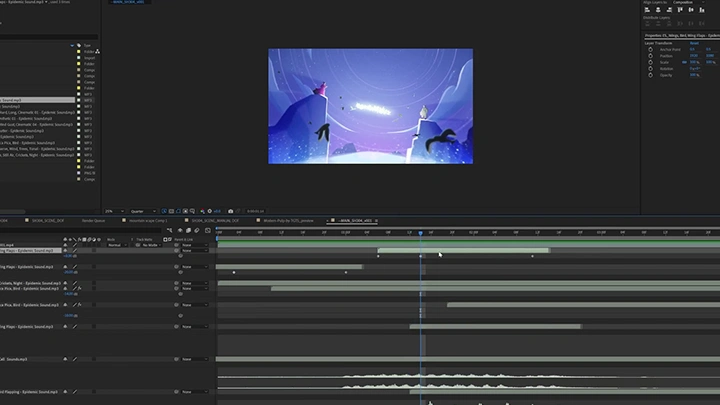Click the Opacity value in Properties panel
Screen dimensions: 720x405
pos(694,75)
